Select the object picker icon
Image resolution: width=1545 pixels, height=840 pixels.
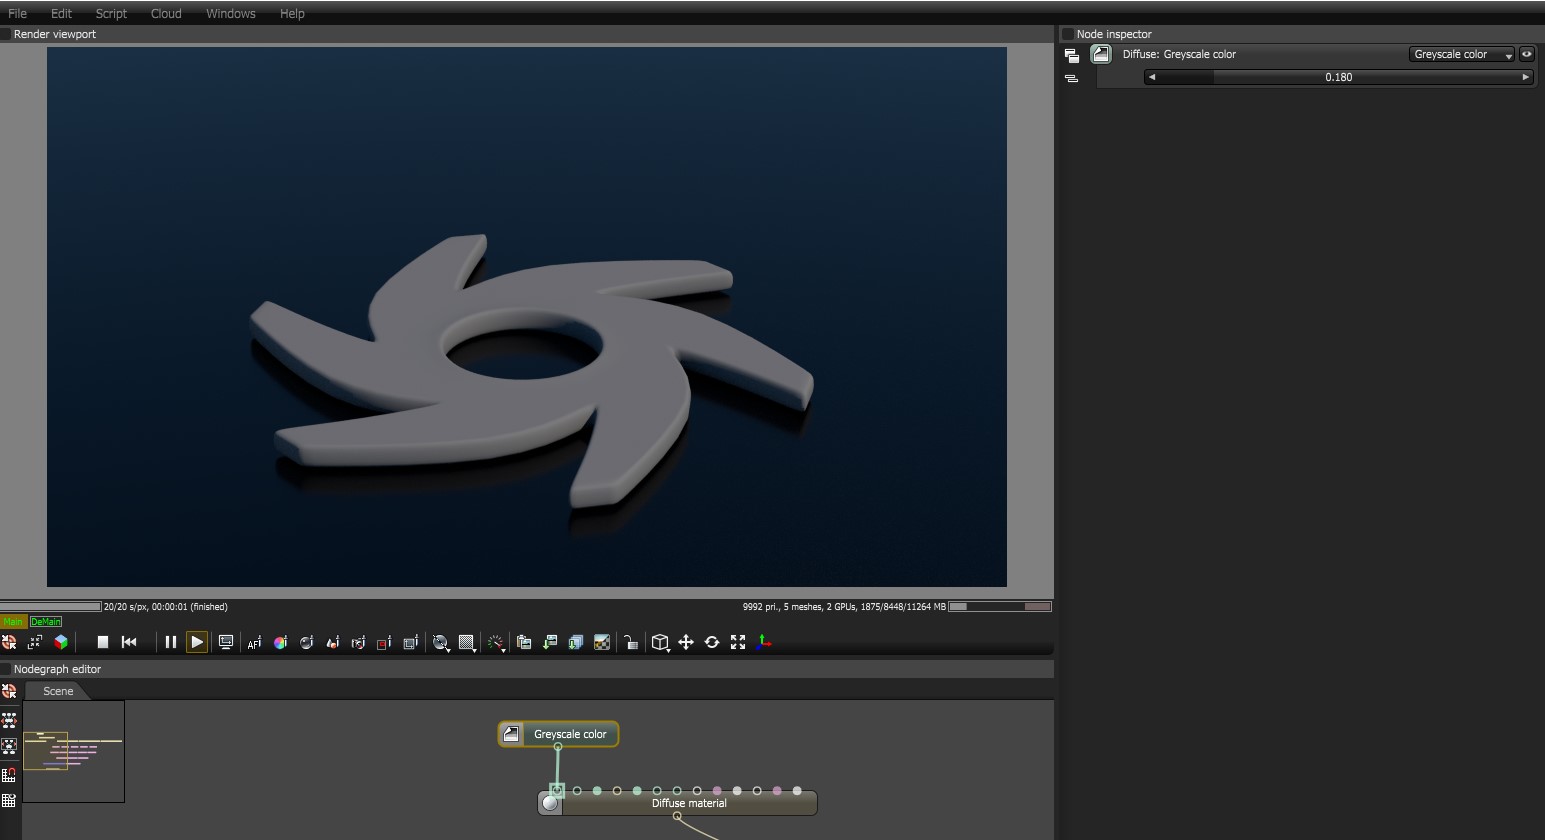pos(332,642)
